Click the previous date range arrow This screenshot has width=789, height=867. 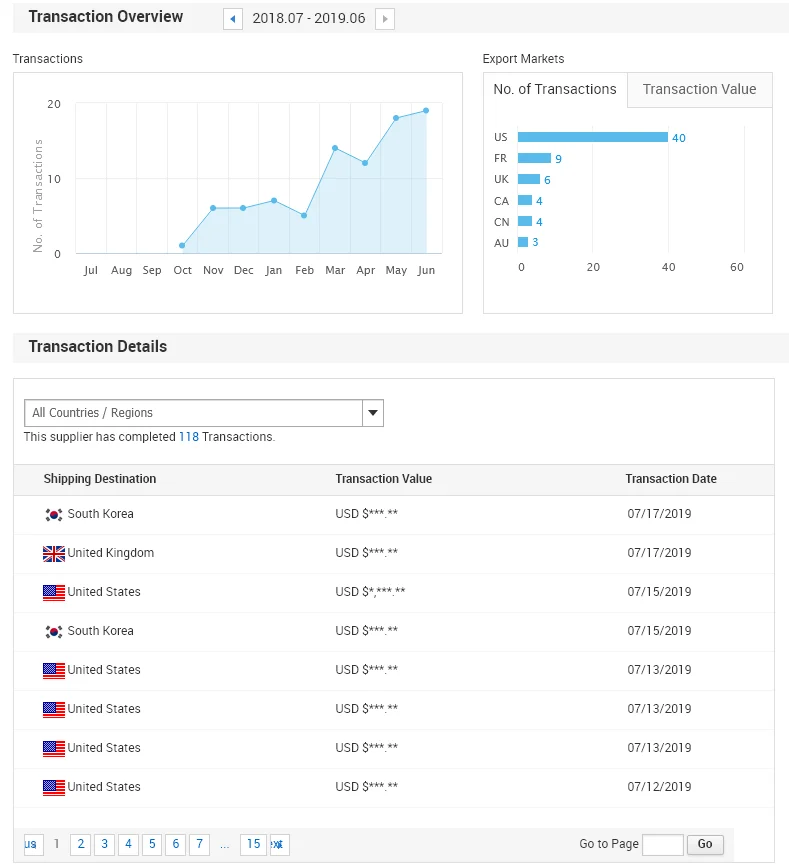coord(233,19)
